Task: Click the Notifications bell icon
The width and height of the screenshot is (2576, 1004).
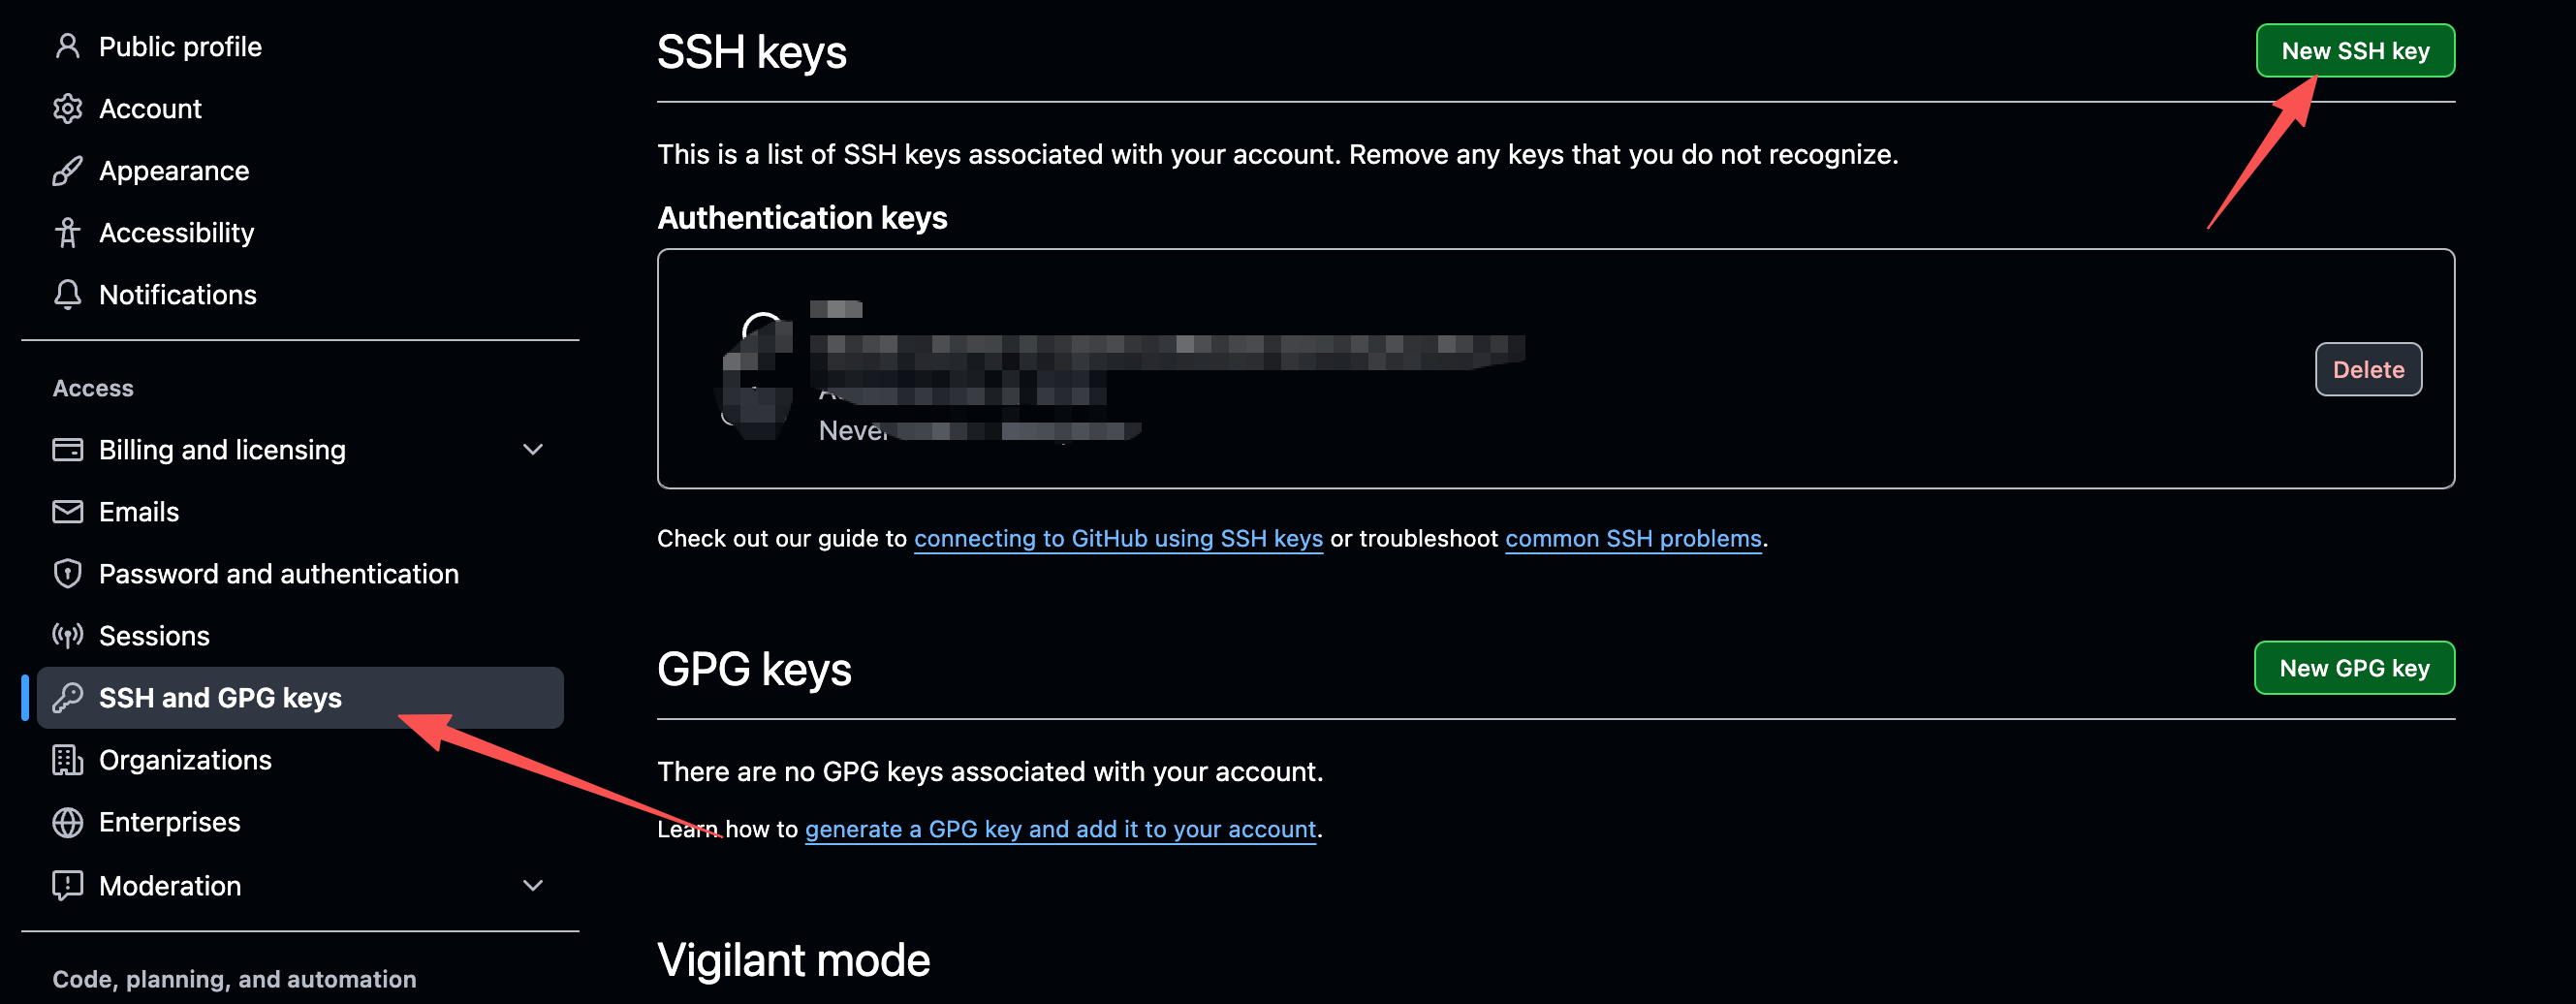Action: pyautogui.click(x=67, y=295)
